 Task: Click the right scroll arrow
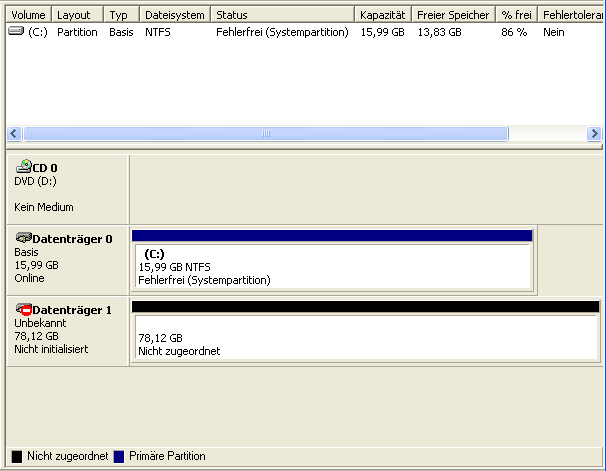pos(594,134)
